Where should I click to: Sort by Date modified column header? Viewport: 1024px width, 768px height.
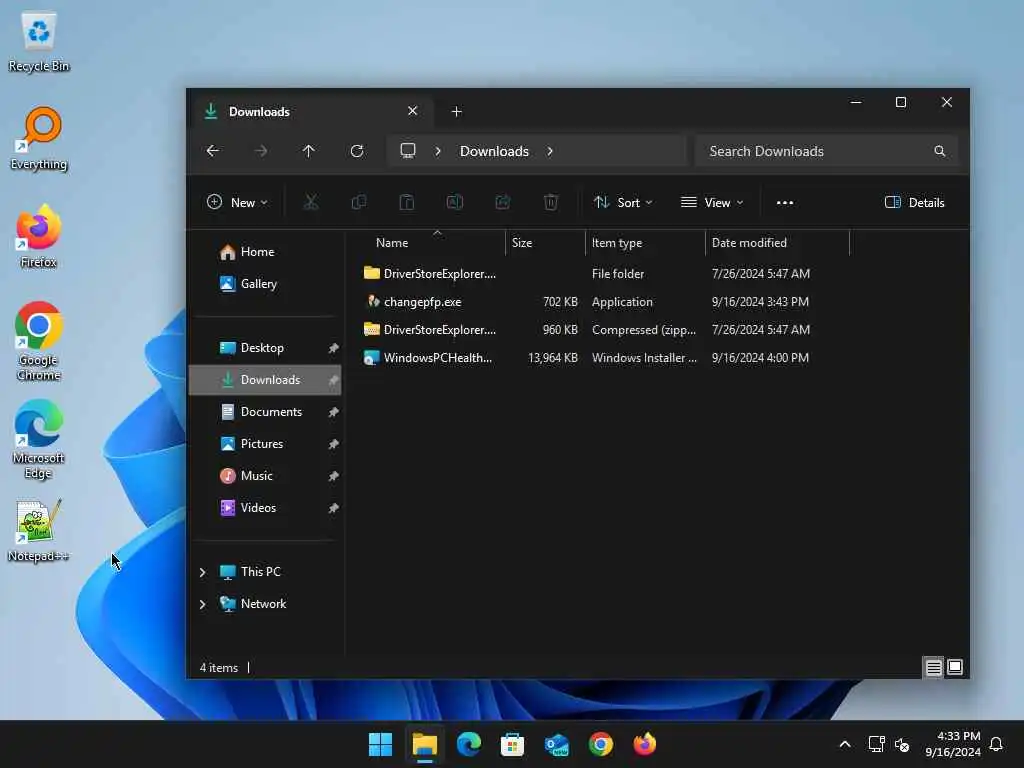(x=749, y=243)
